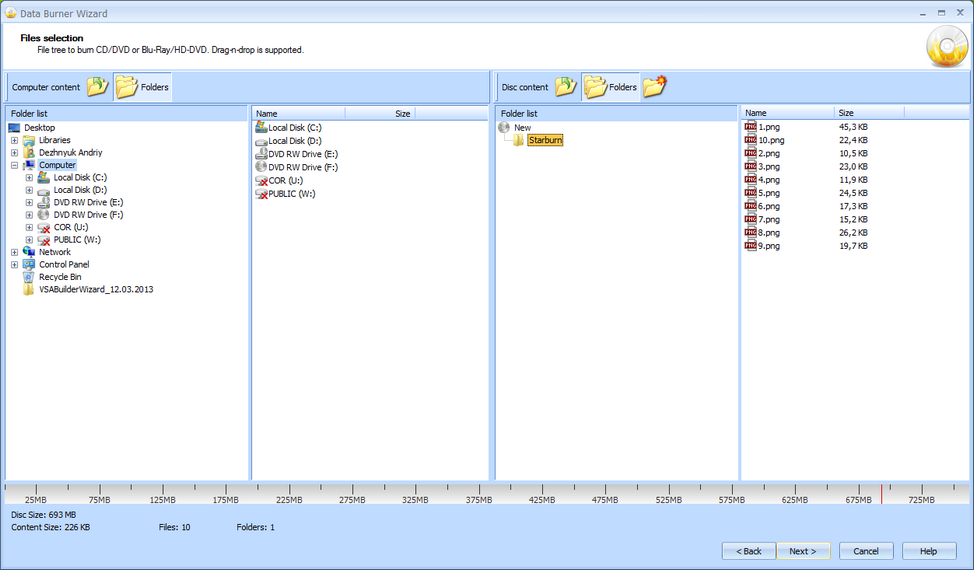Toggle Folders view in Computer content
This screenshot has height=570, width=974.
pyautogui.click(x=142, y=87)
